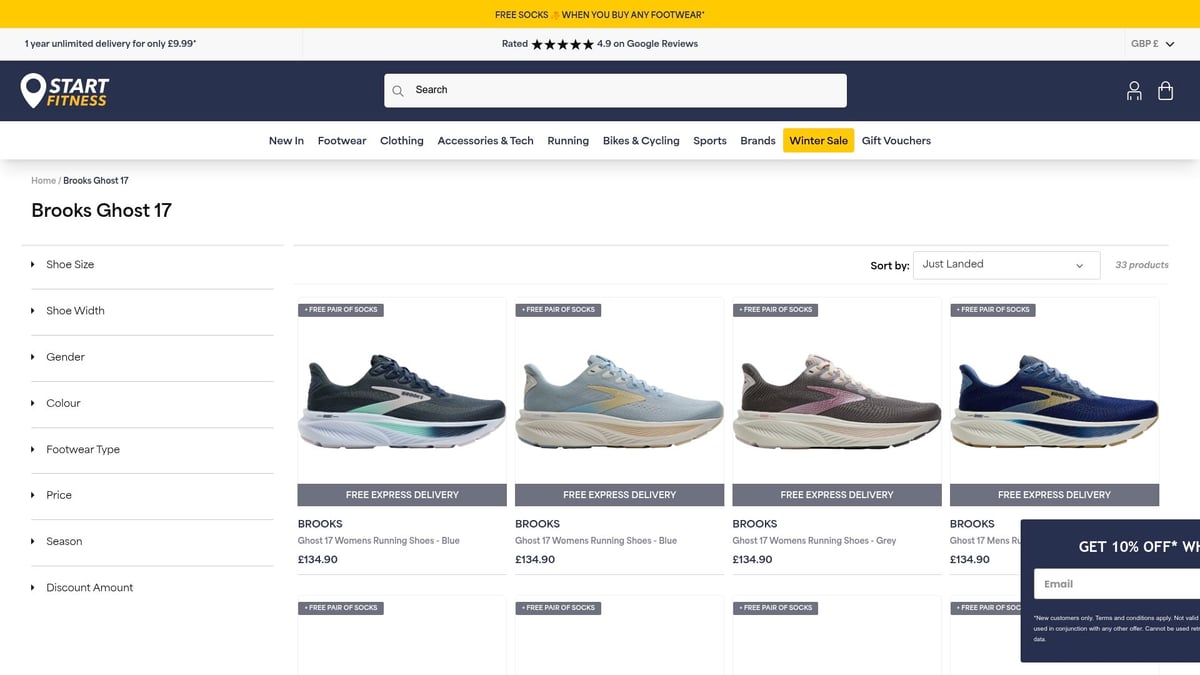Click the first product's Womens Blue title

pyautogui.click(x=379, y=541)
